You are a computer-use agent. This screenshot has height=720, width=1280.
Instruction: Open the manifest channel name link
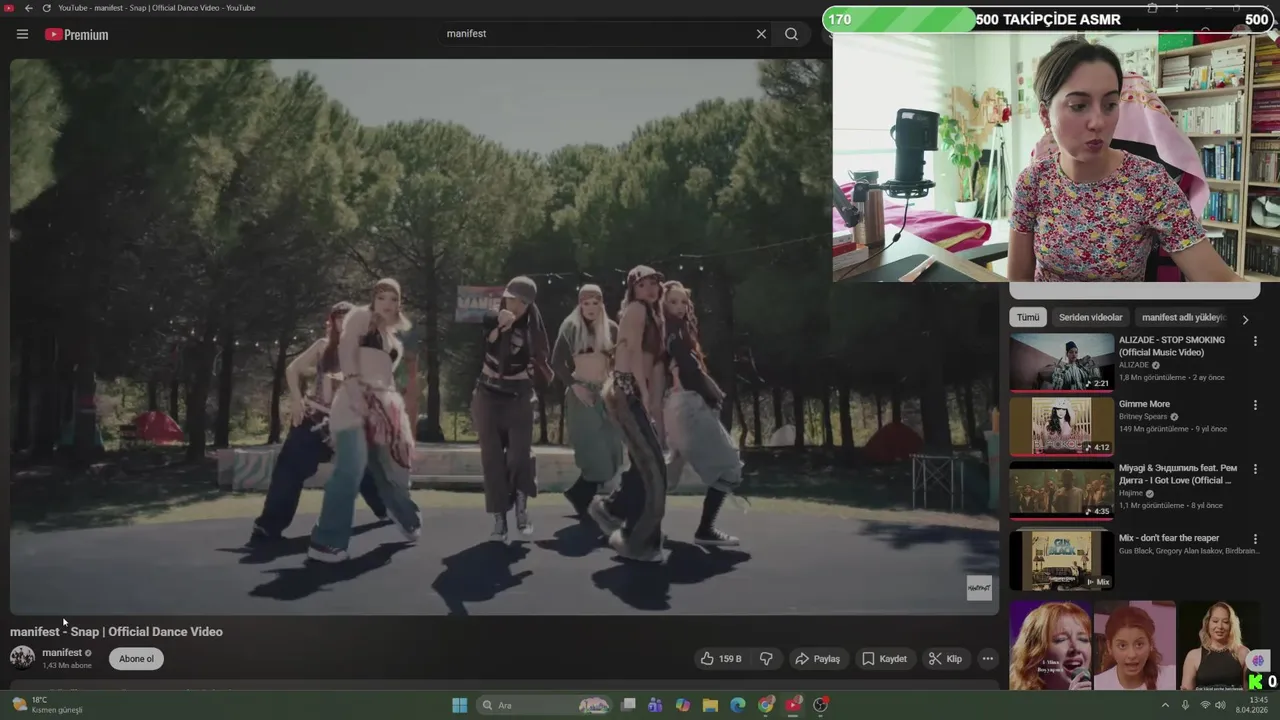[x=62, y=653]
